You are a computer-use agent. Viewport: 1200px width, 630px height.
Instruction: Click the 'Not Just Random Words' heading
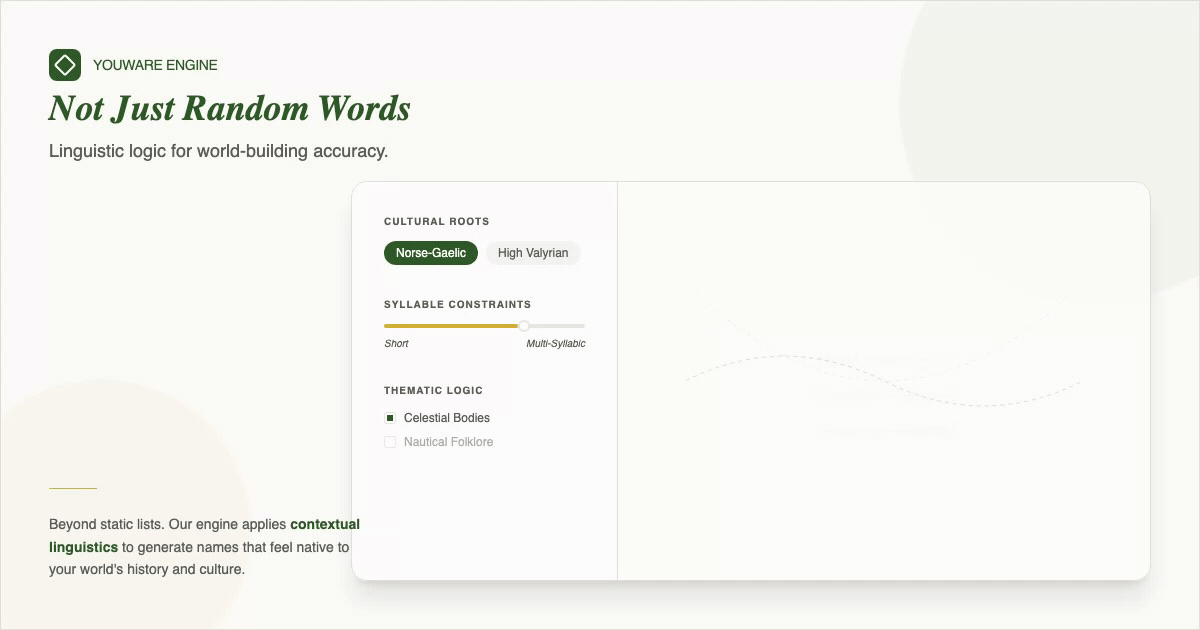point(230,108)
